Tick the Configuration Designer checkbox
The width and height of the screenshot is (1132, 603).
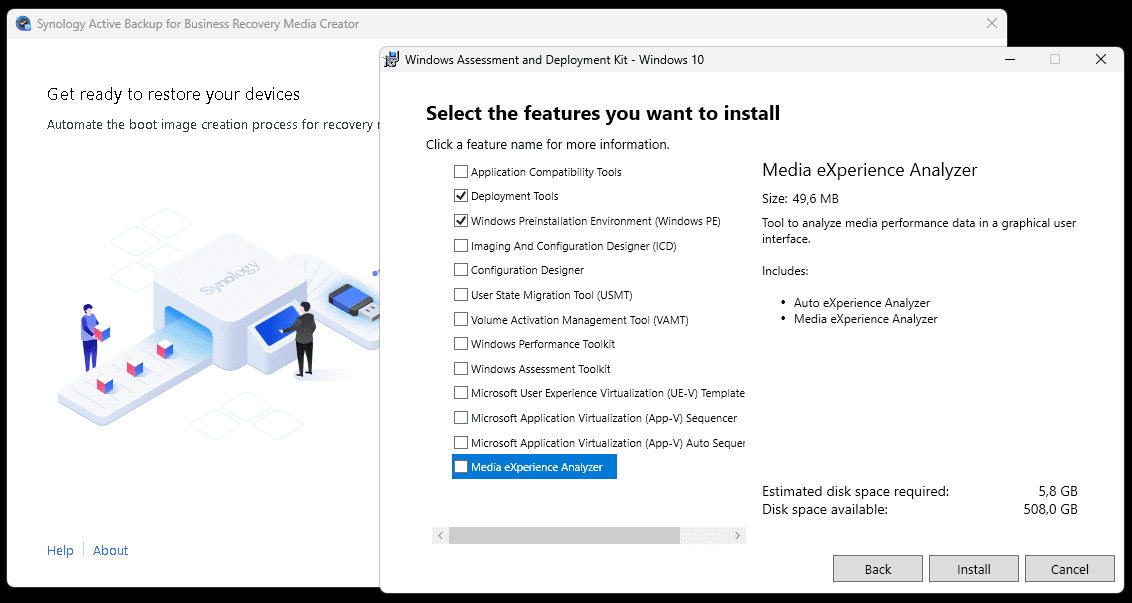click(x=461, y=269)
